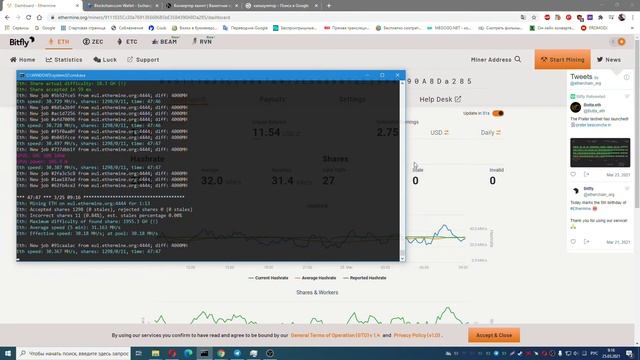The height and width of the screenshot is (360, 640).
Task: Open Microsoft Edge from taskbar
Action: [x=188, y=353]
